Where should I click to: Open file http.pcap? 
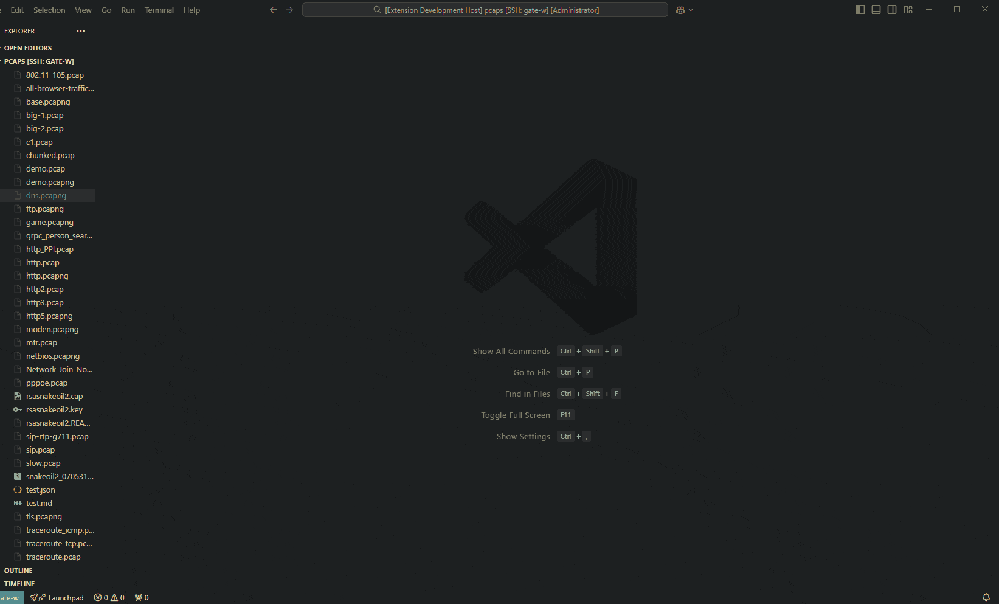pos(43,262)
